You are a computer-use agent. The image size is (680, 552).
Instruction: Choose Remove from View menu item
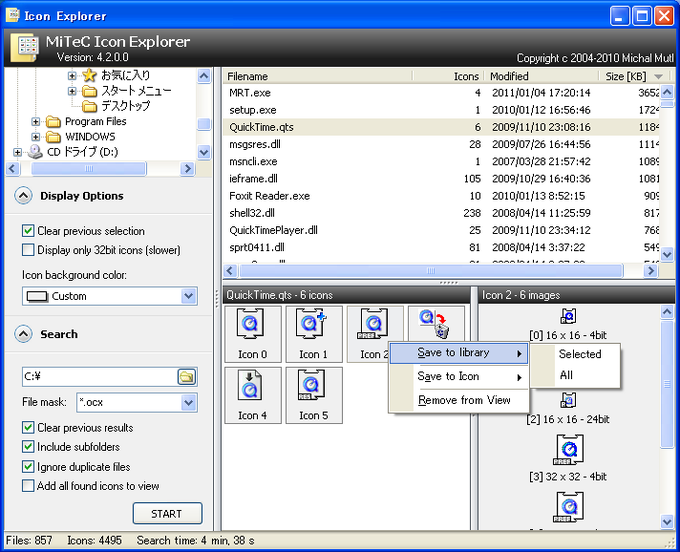[458, 400]
